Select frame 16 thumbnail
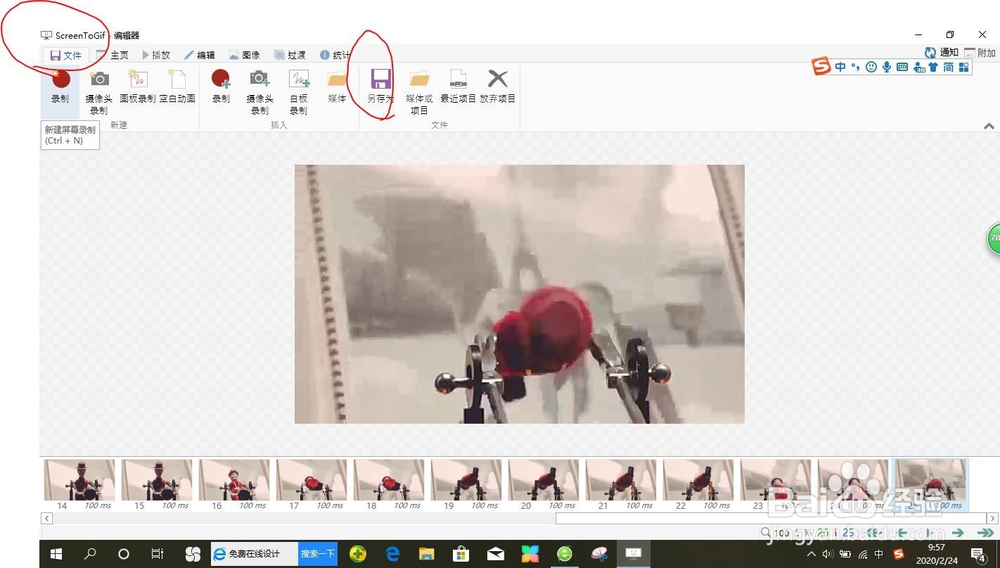Image resolution: width=1000 pixels, height=568 pixels. [x=234, y=484]
